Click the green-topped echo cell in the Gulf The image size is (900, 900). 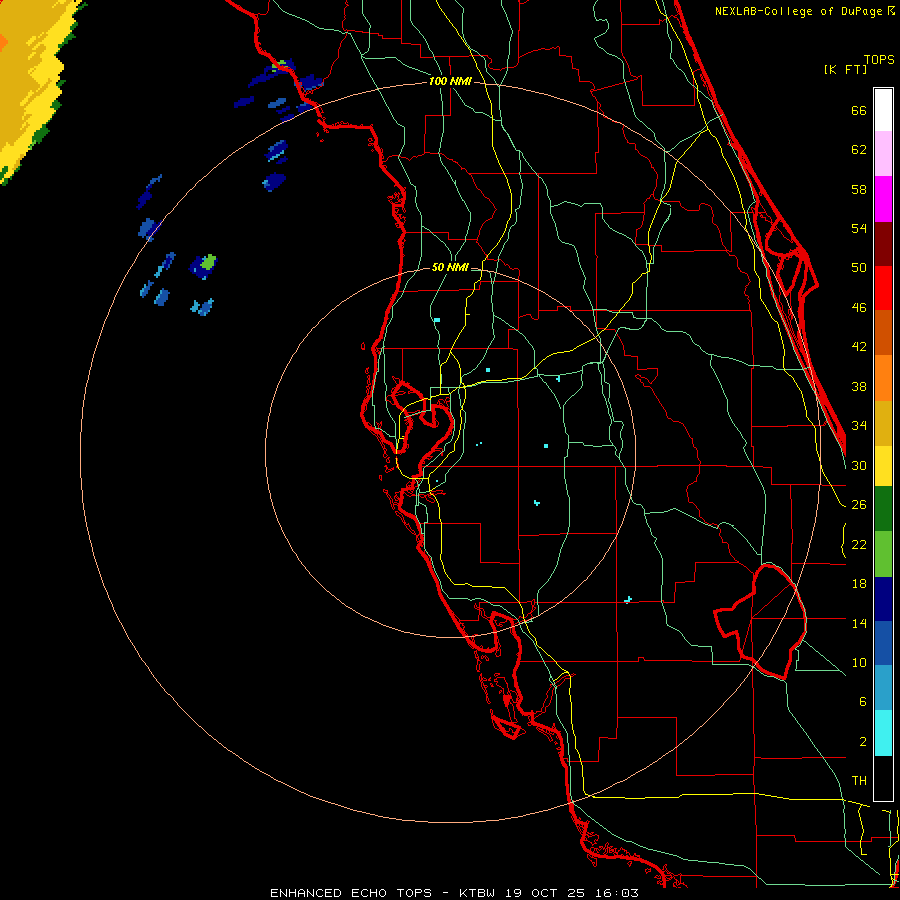point(203,266)
